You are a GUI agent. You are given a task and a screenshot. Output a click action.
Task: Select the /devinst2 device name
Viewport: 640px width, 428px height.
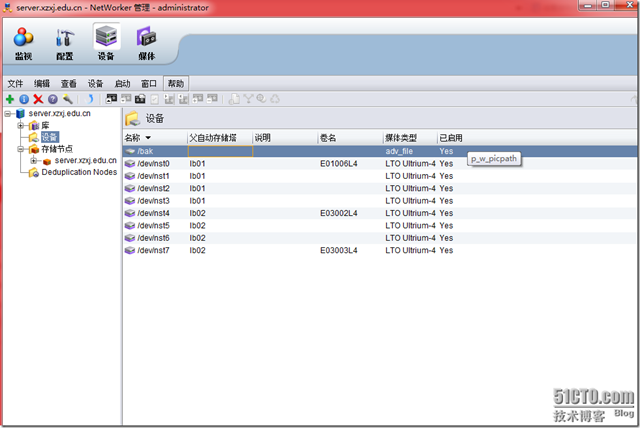click(x=153, y=188)
